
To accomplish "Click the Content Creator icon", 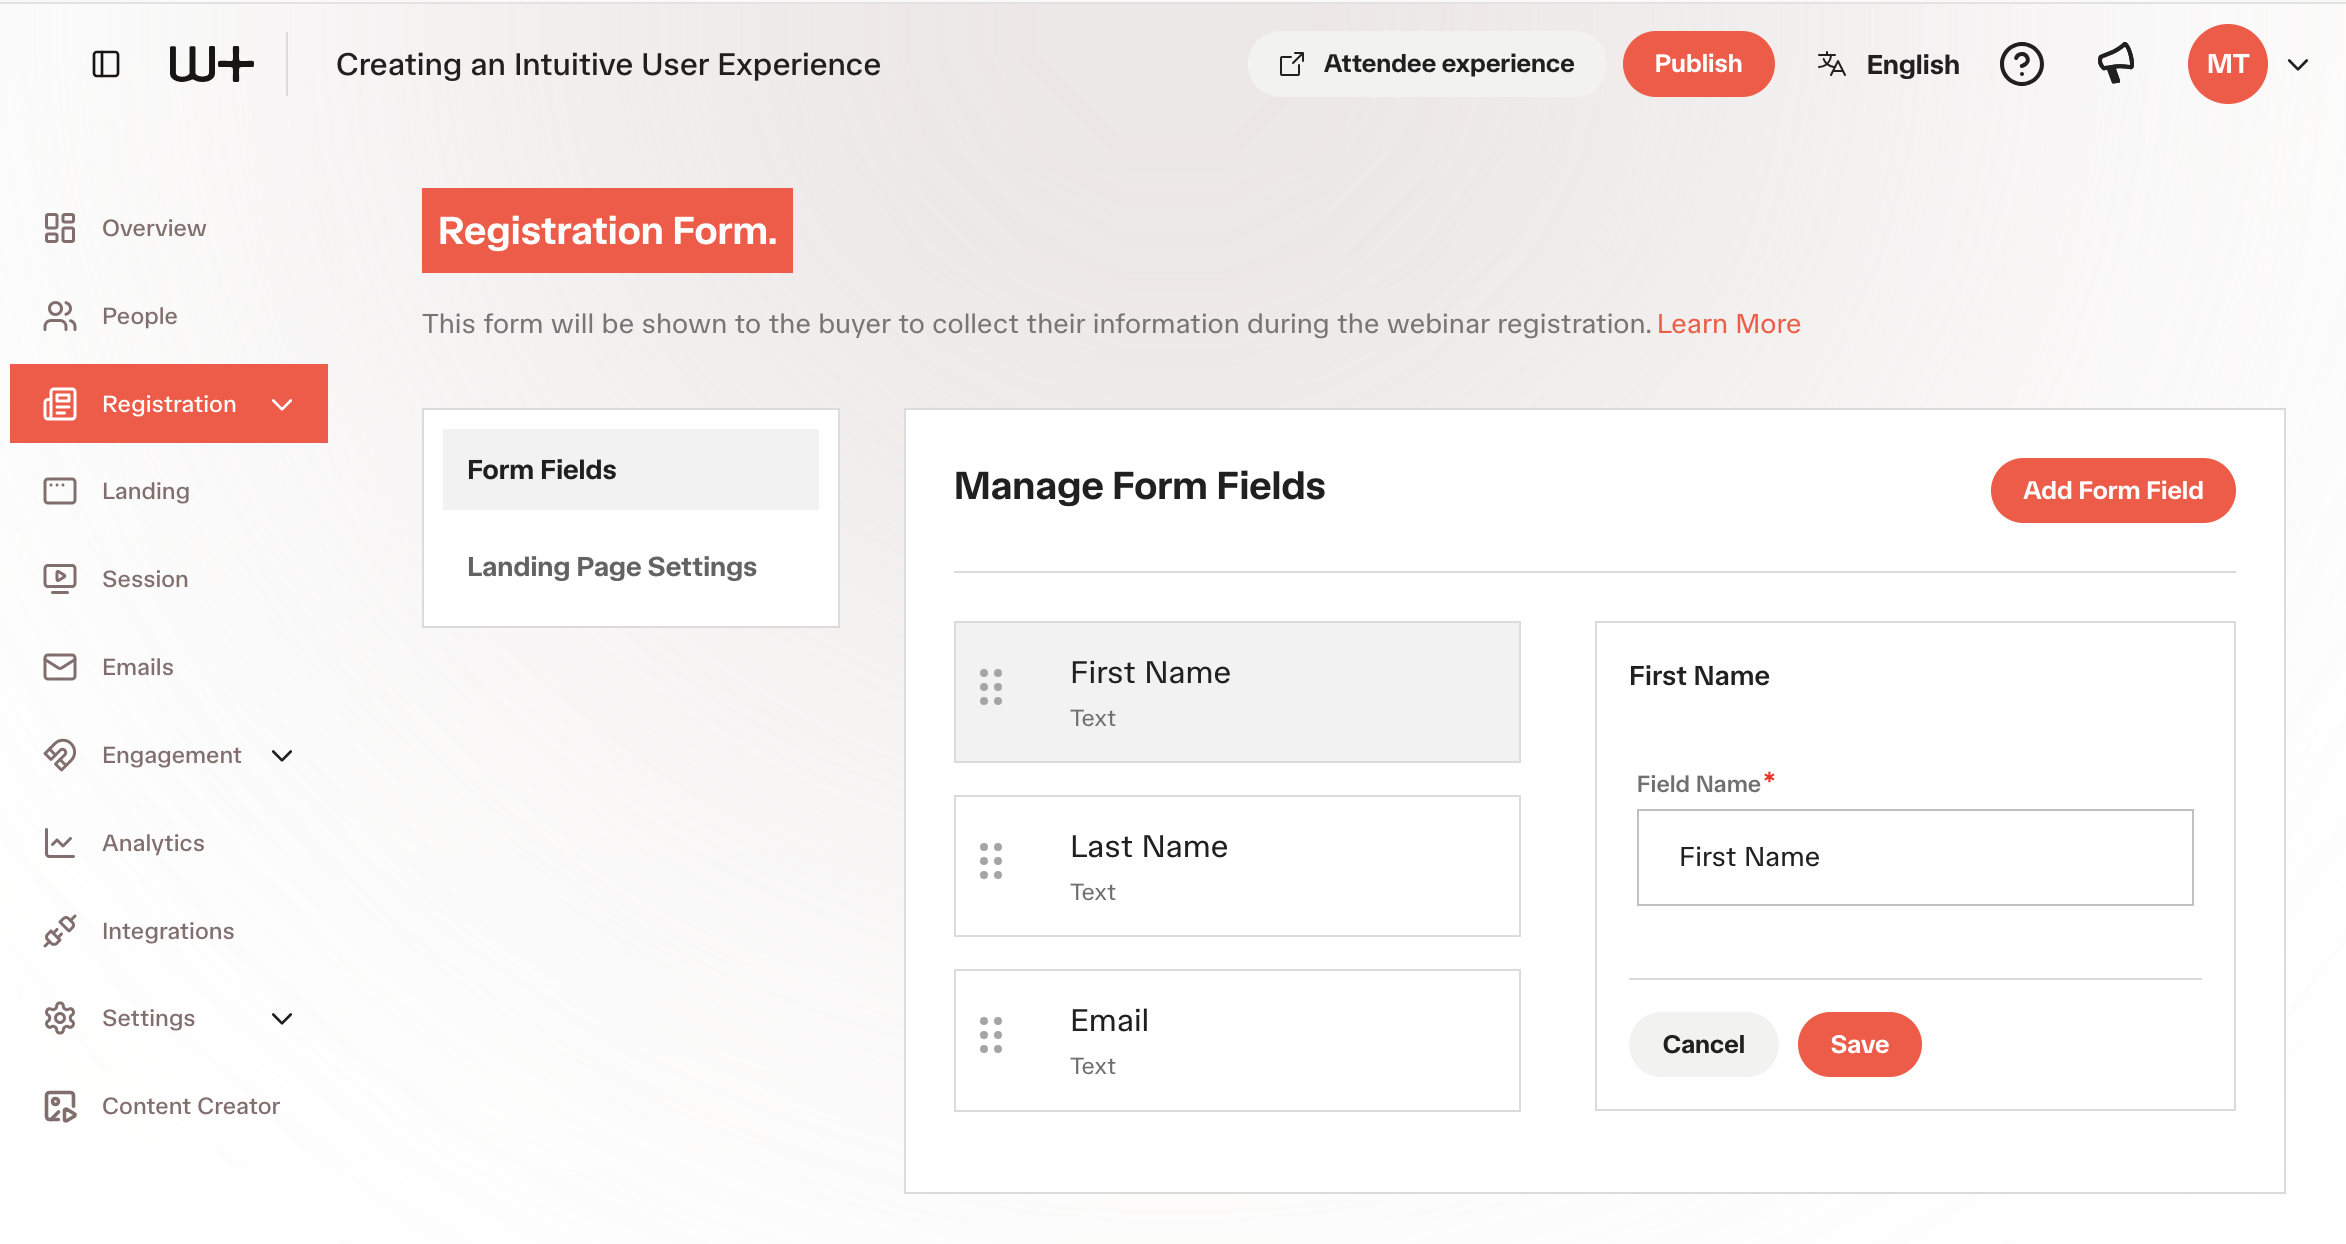I will coord(60,1106).
